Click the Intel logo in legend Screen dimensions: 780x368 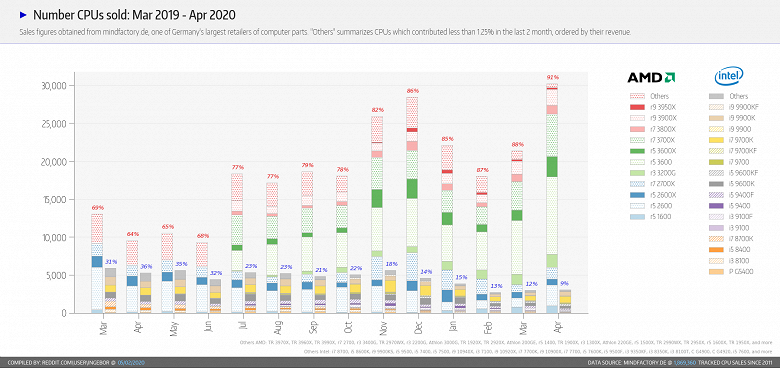729,76
